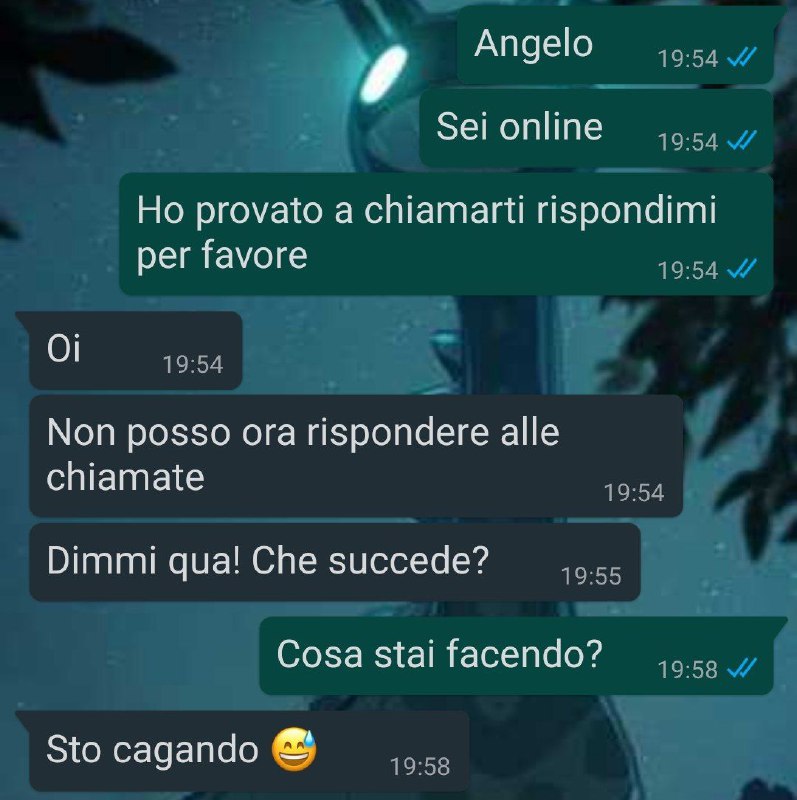Tap the 19:54 timestamp on 'Angelo' message
797x800 pixels.
(x=688, y=58)
